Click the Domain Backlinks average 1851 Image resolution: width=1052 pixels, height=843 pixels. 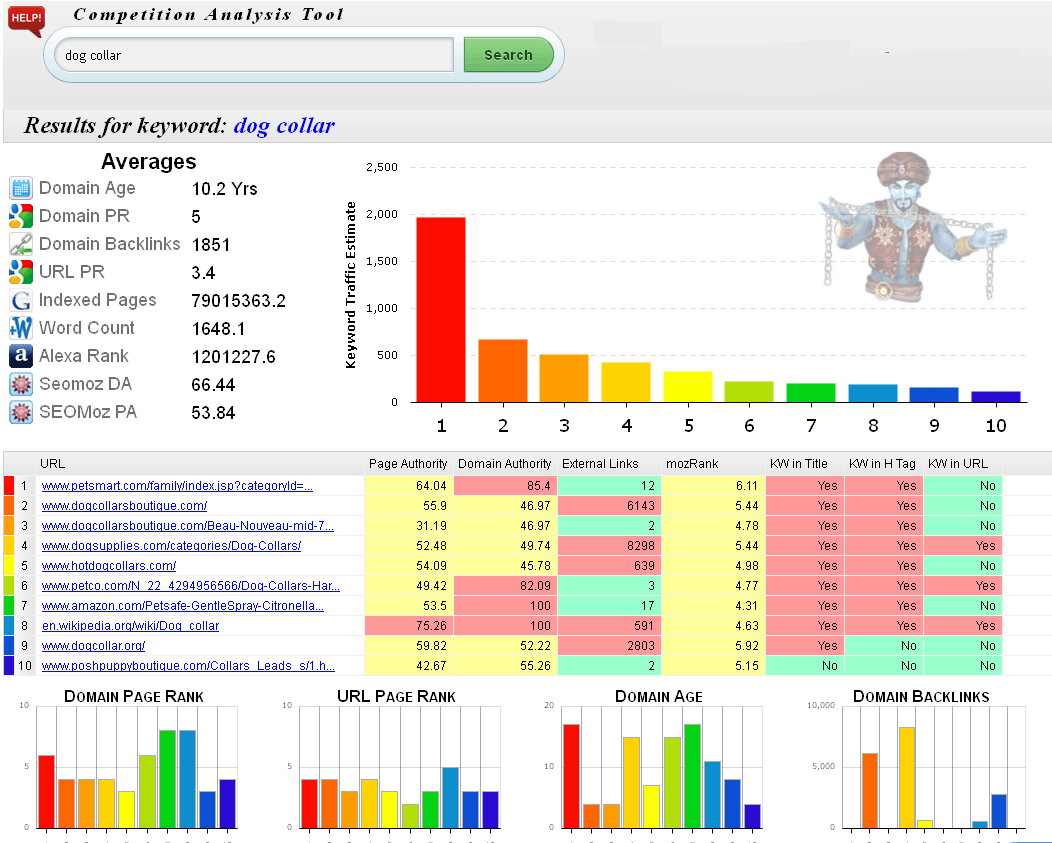click(x=211, y=245)
